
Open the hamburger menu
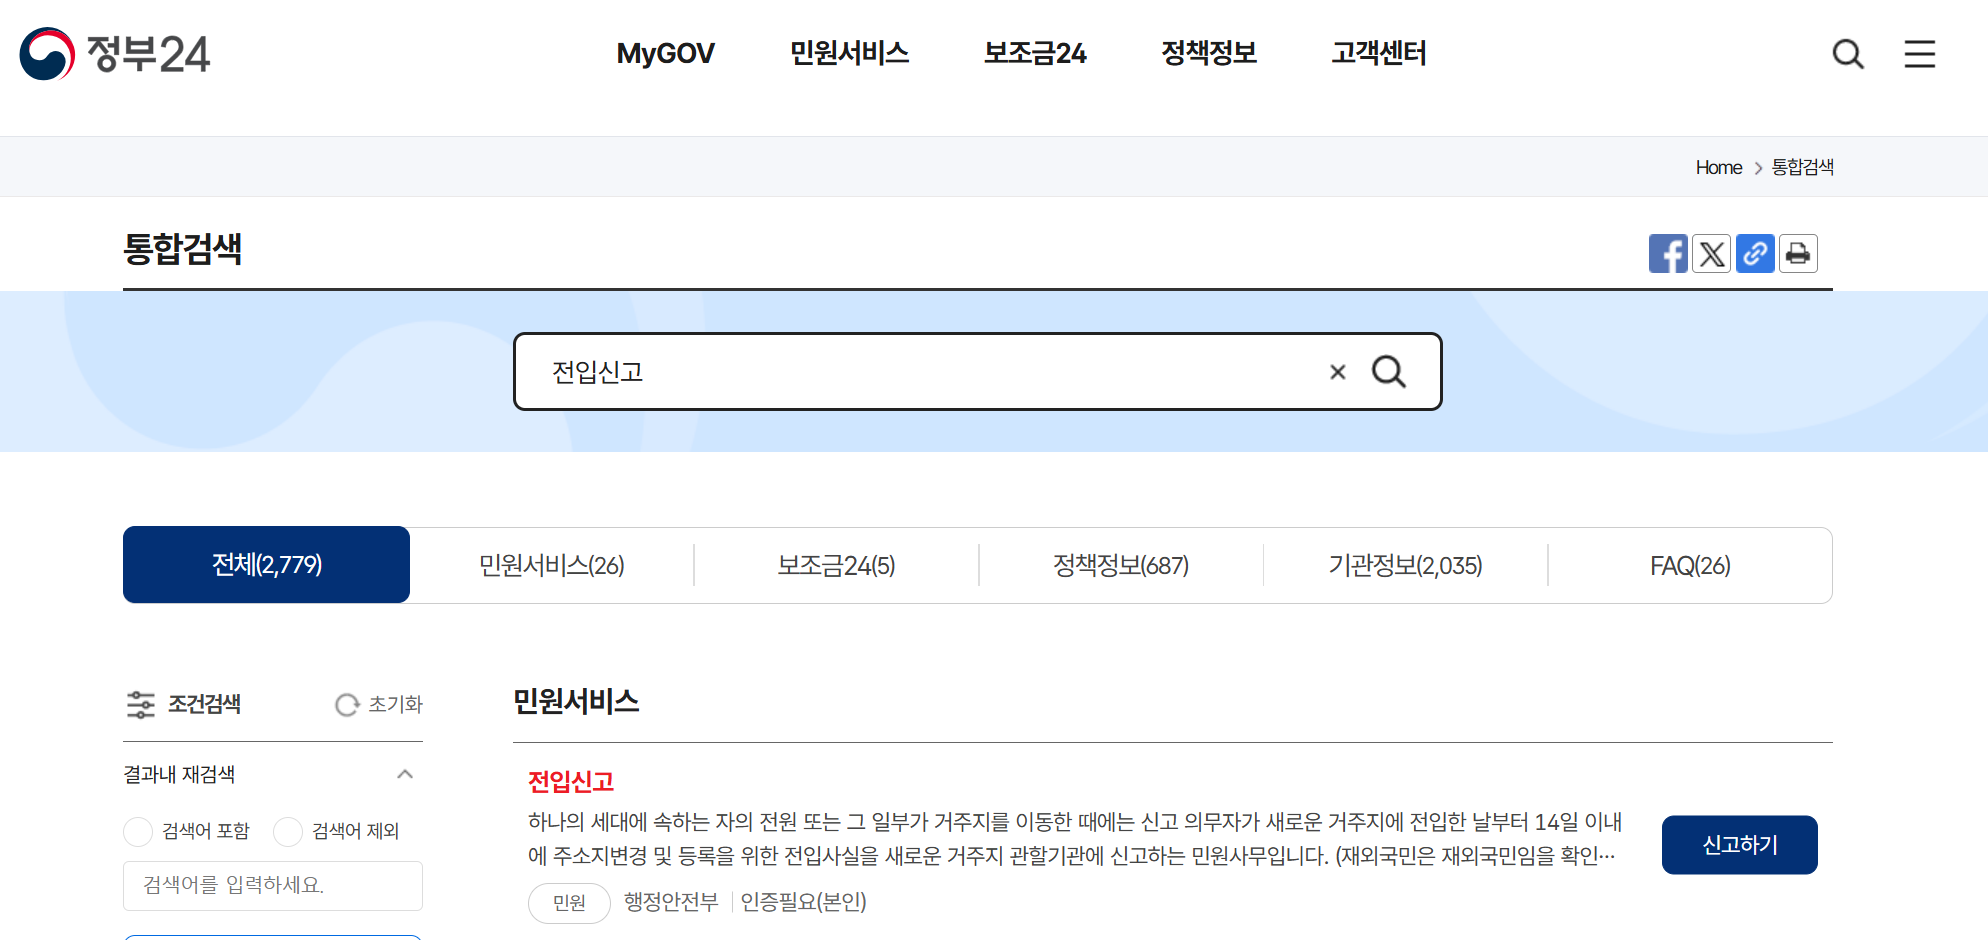tap(1920, 54)
